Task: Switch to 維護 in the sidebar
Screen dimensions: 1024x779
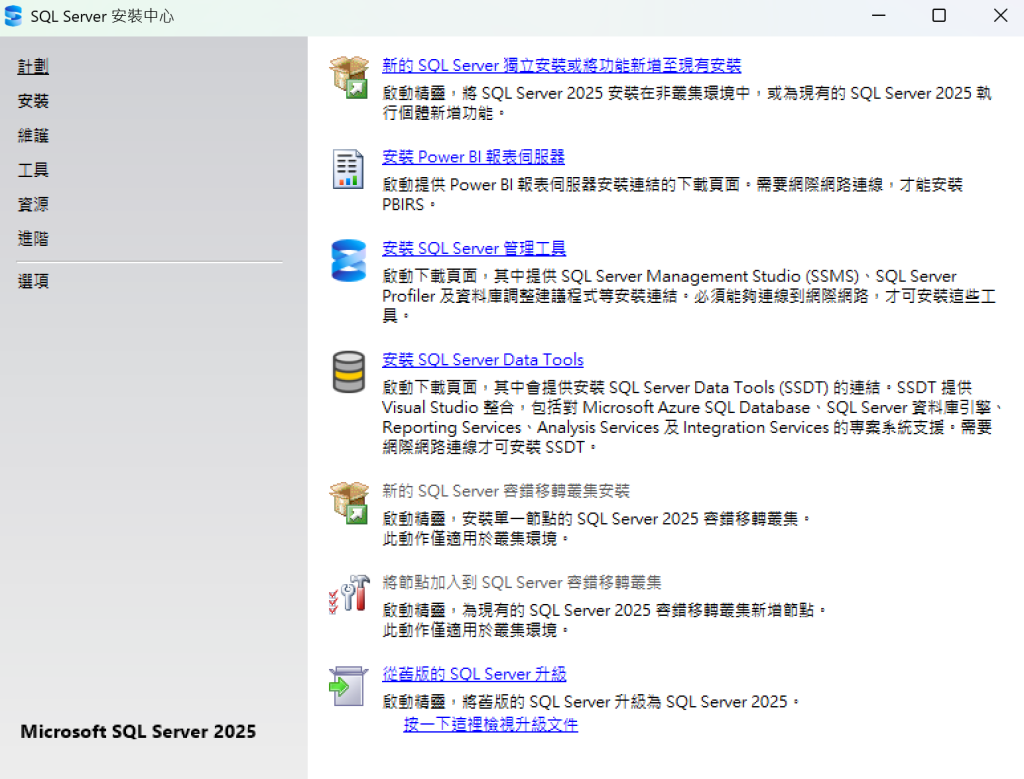Action: (33, 136)
